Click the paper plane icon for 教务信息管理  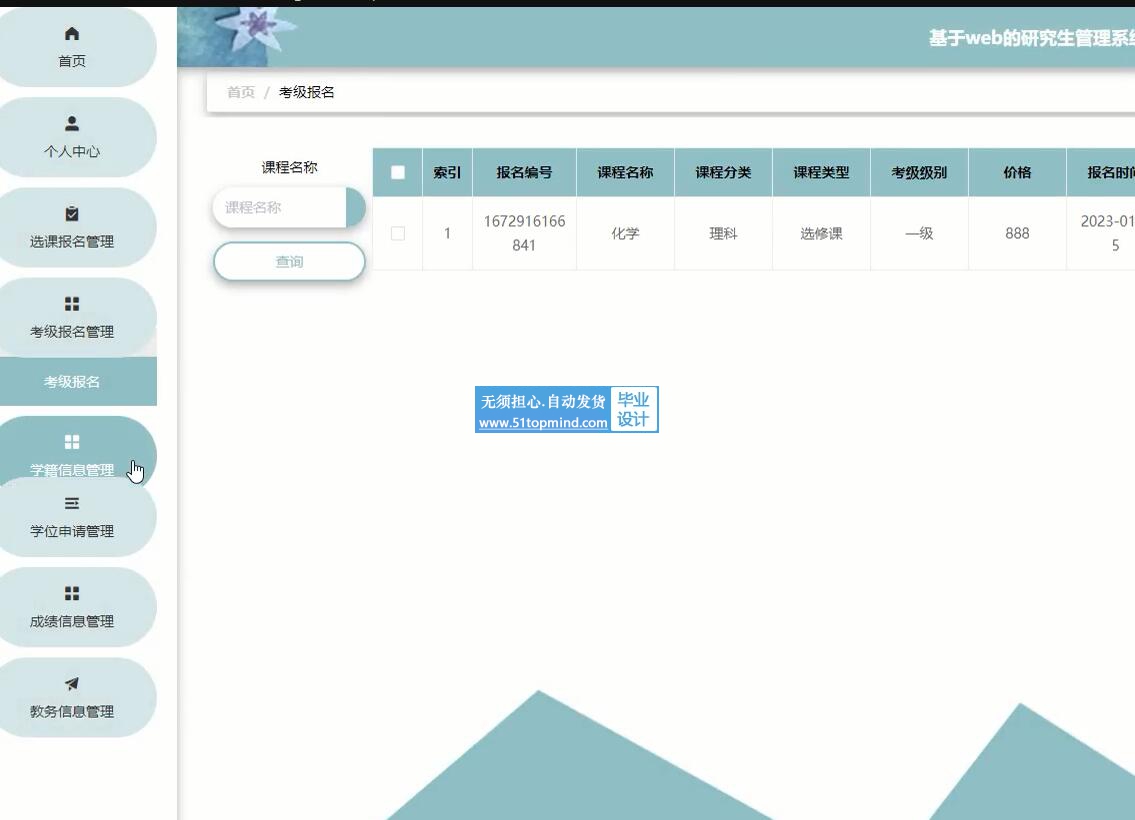[x=72, y=684]
